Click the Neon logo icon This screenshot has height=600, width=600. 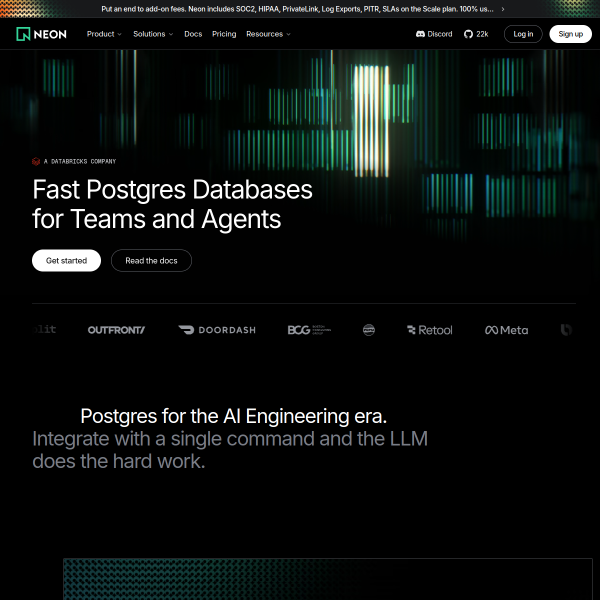23,34
